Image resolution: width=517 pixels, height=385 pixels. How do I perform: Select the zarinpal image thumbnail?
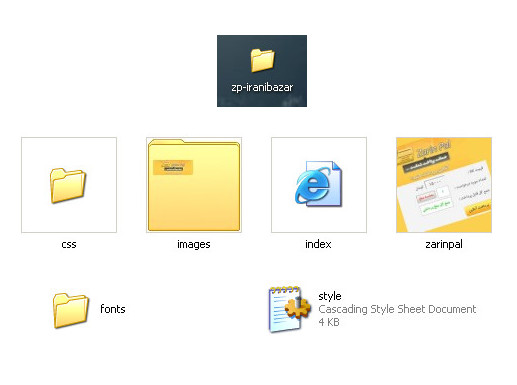(444, 185)
